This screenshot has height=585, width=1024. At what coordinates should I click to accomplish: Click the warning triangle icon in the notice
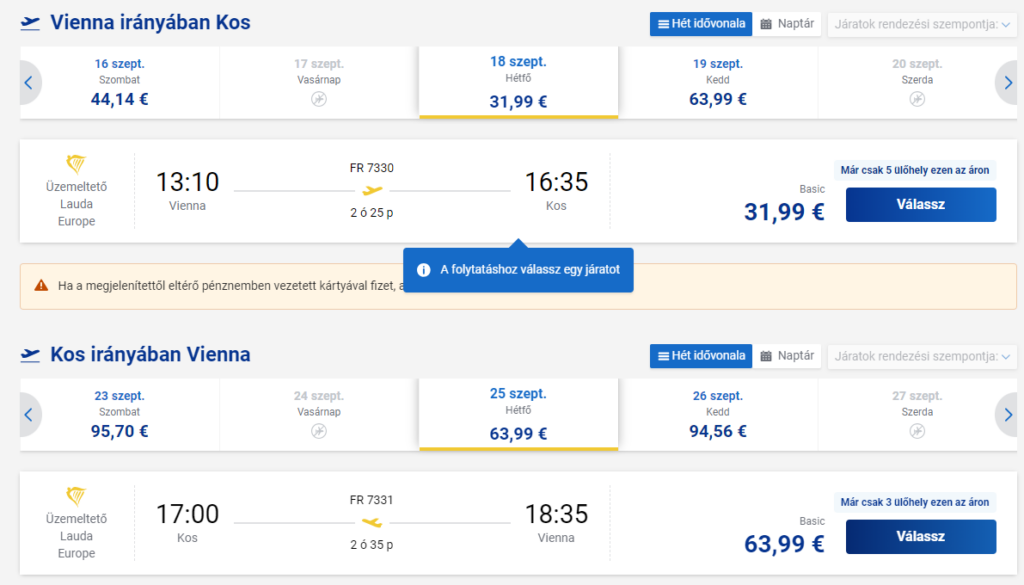coord(41,285)
